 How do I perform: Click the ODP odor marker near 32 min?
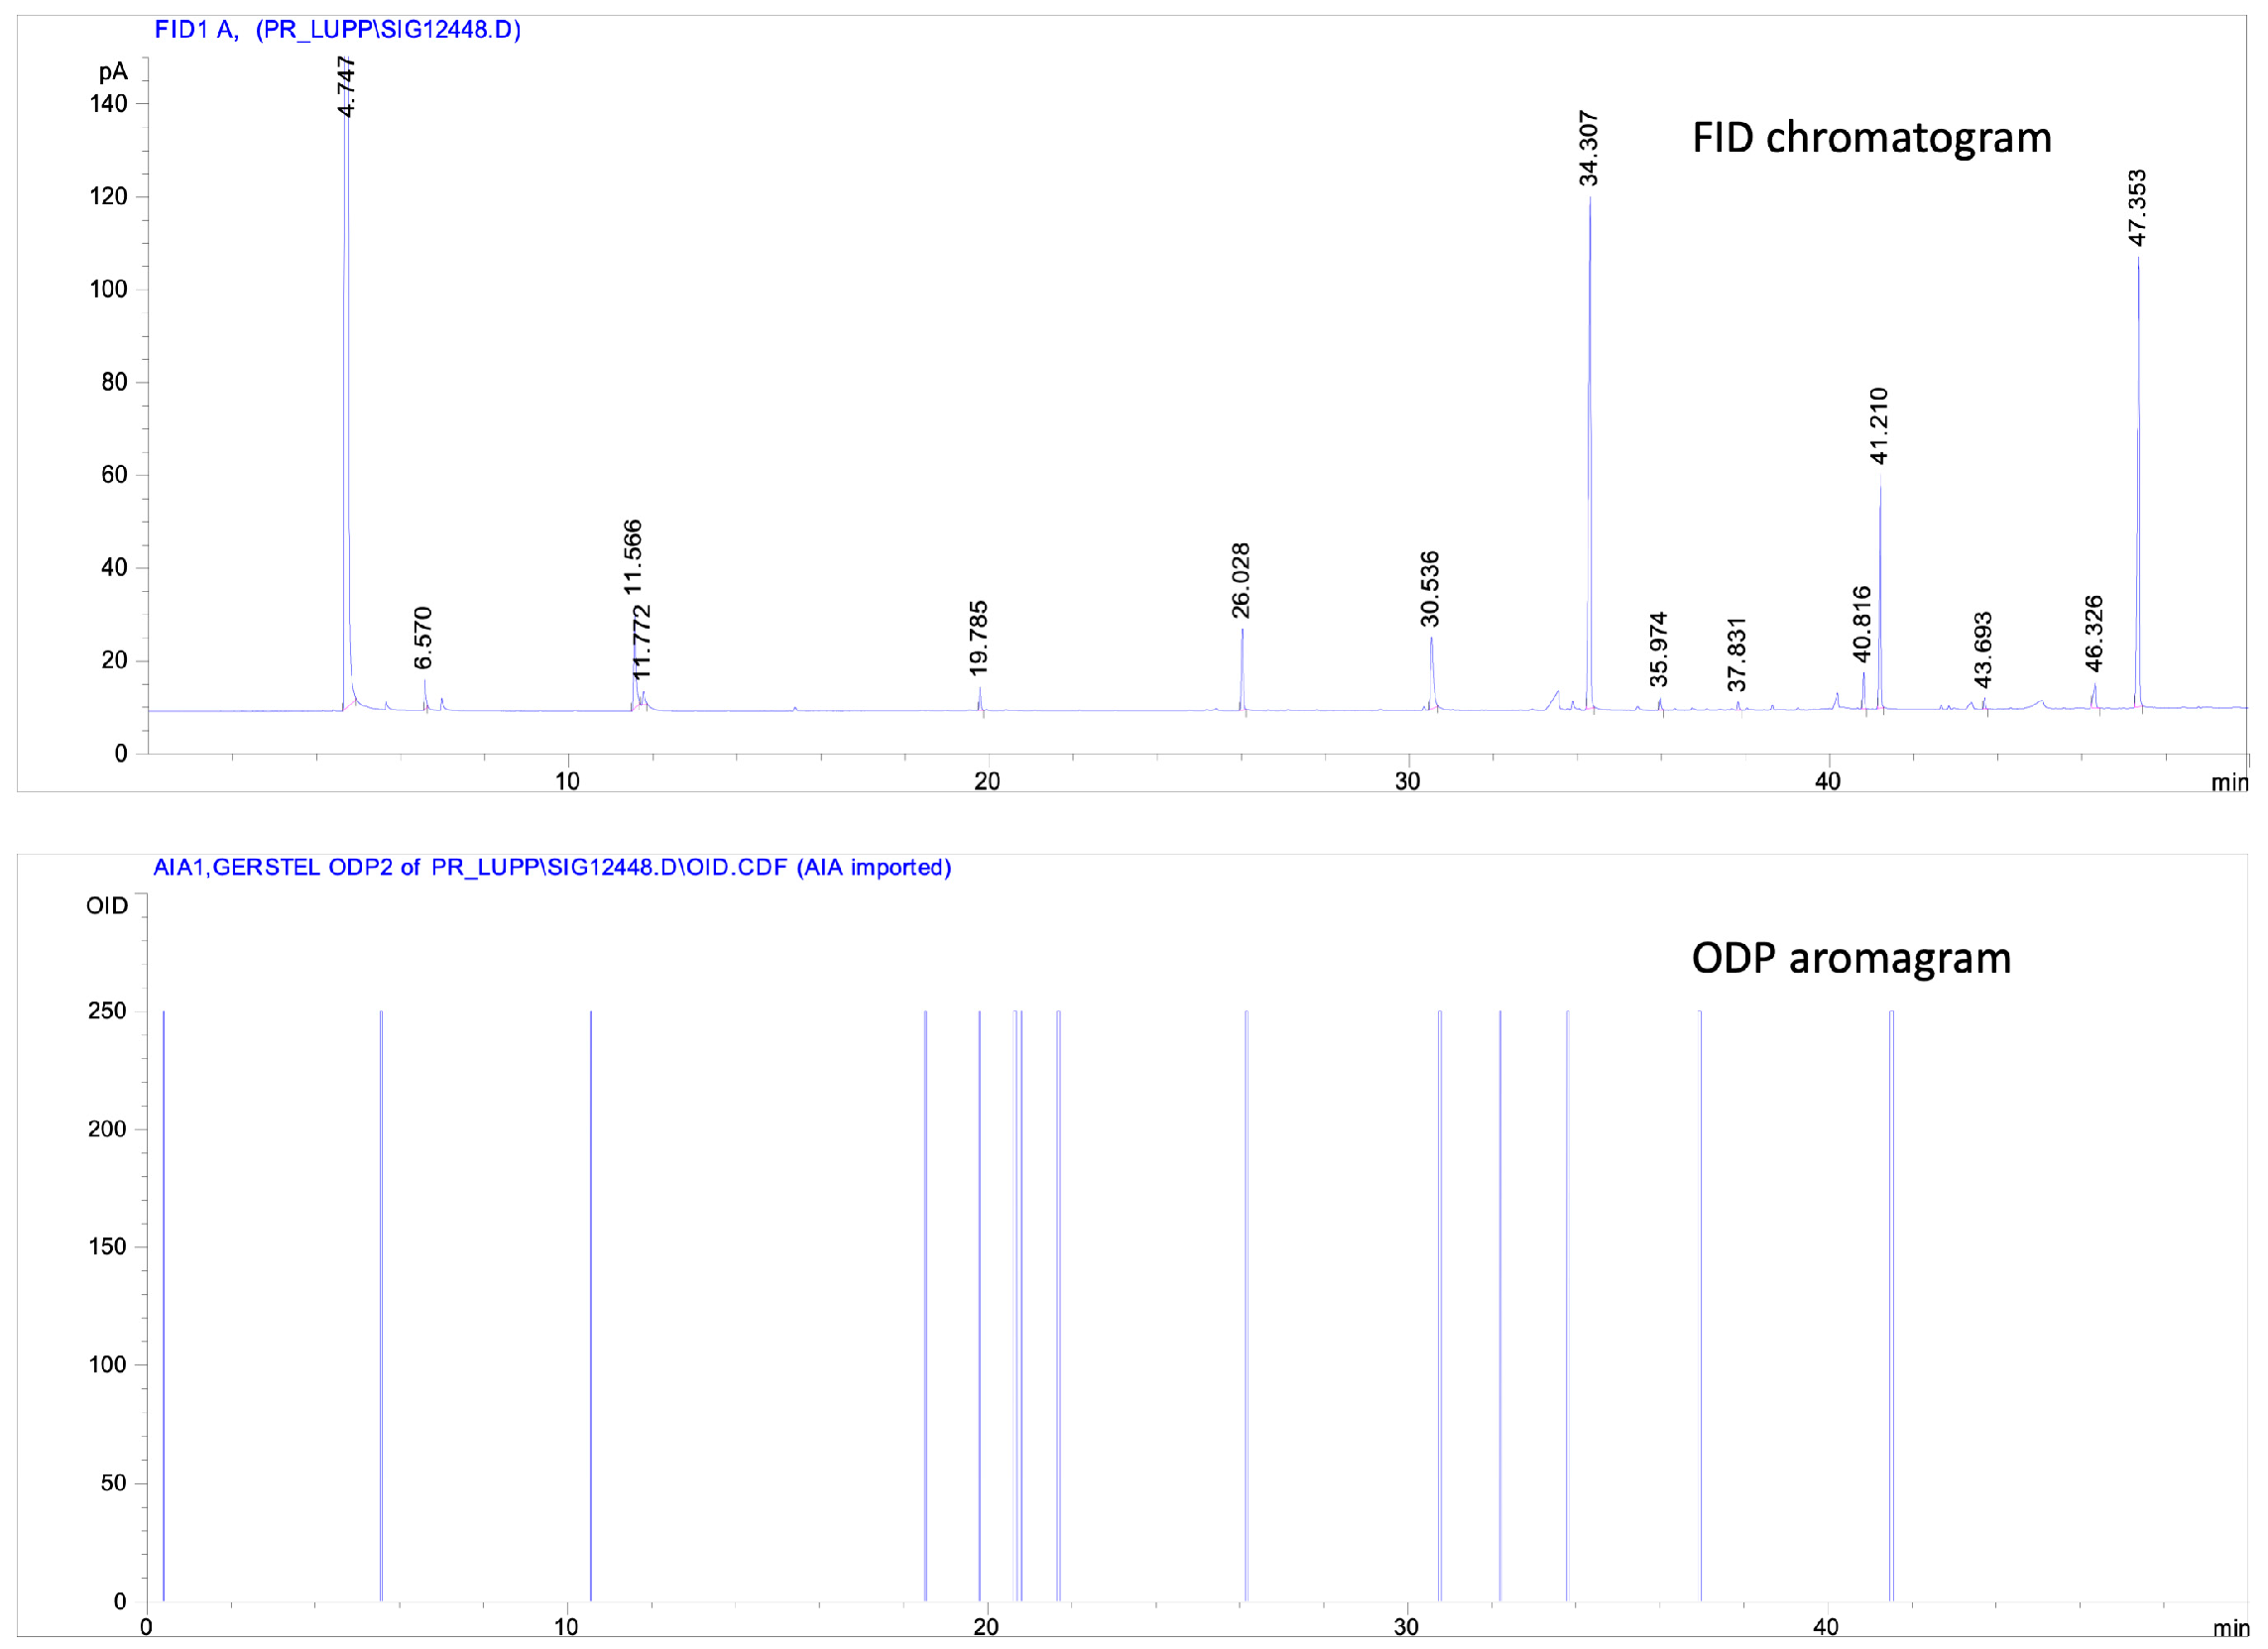(x=1500, y=1306)
